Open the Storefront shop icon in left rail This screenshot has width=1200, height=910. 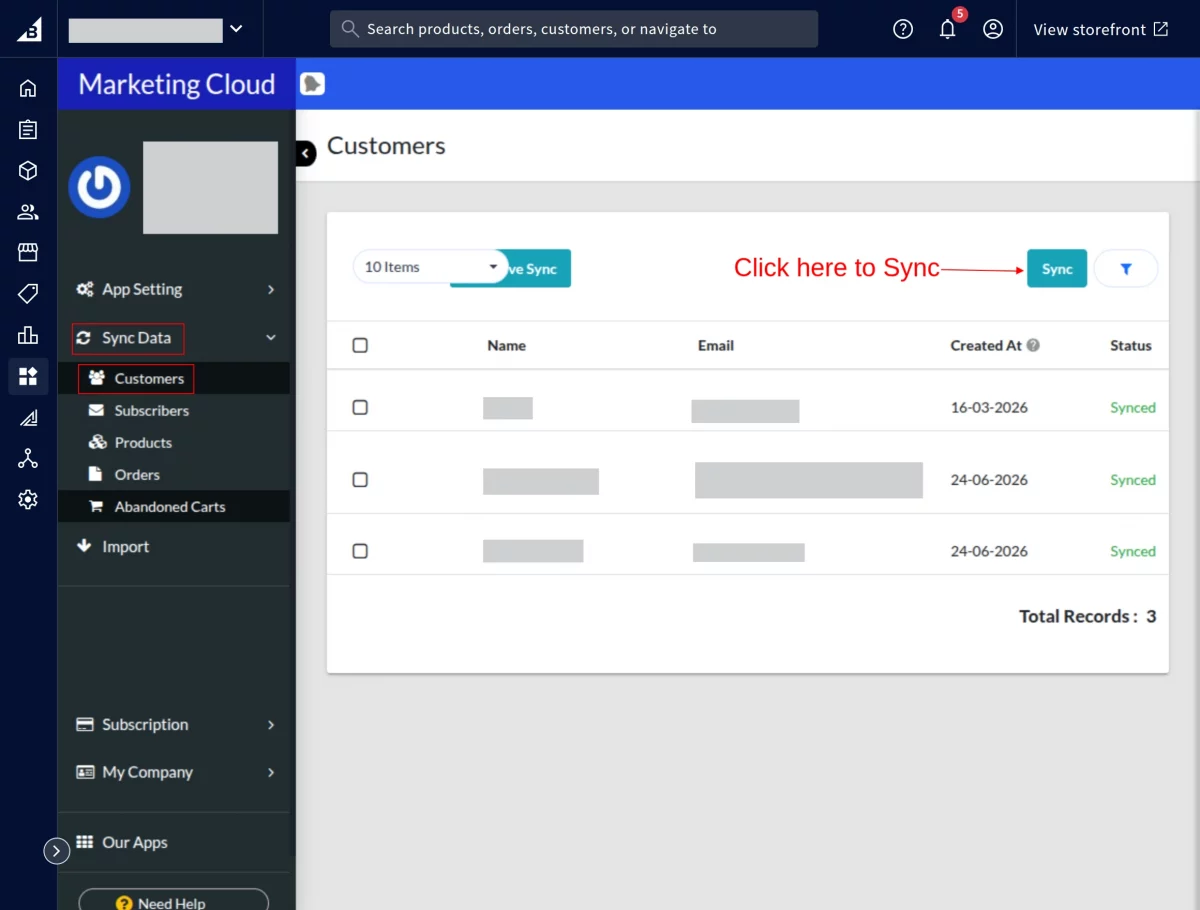point(28,252)
